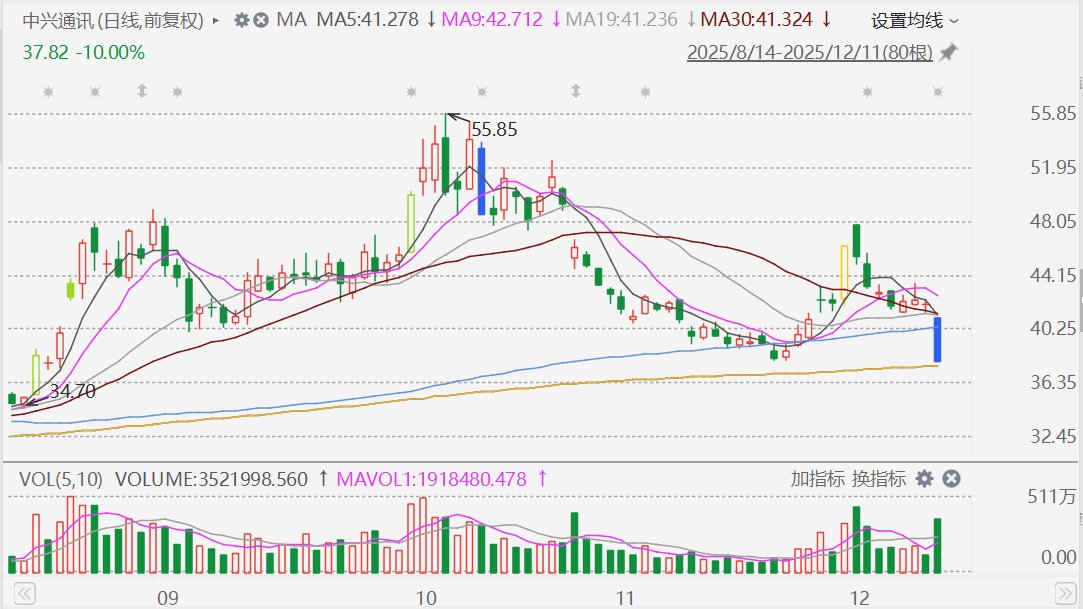The image size is (1083, 609).
Task: Open the 2025/8/14-2025/12/11 date range selector
Action: tap(808, 52)
